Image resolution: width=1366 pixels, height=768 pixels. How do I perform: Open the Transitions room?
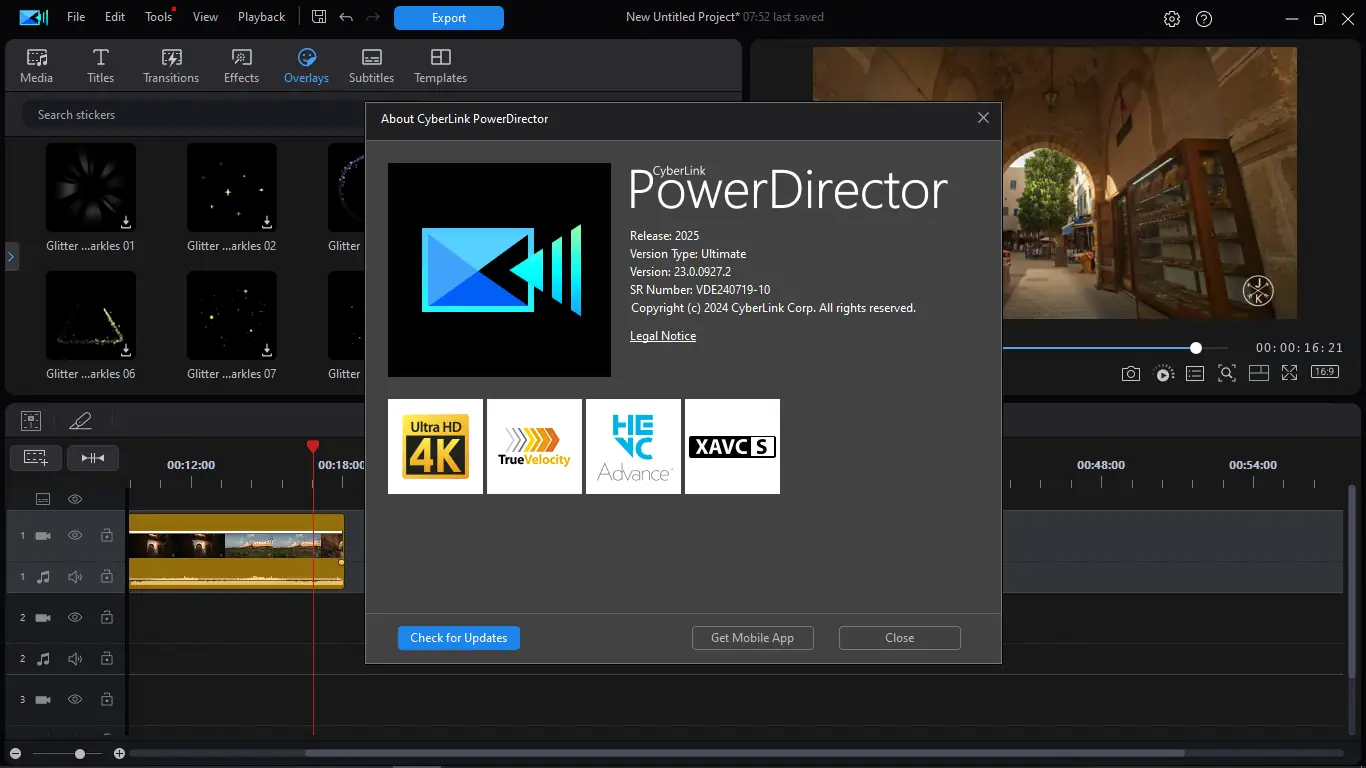(171, 66)
